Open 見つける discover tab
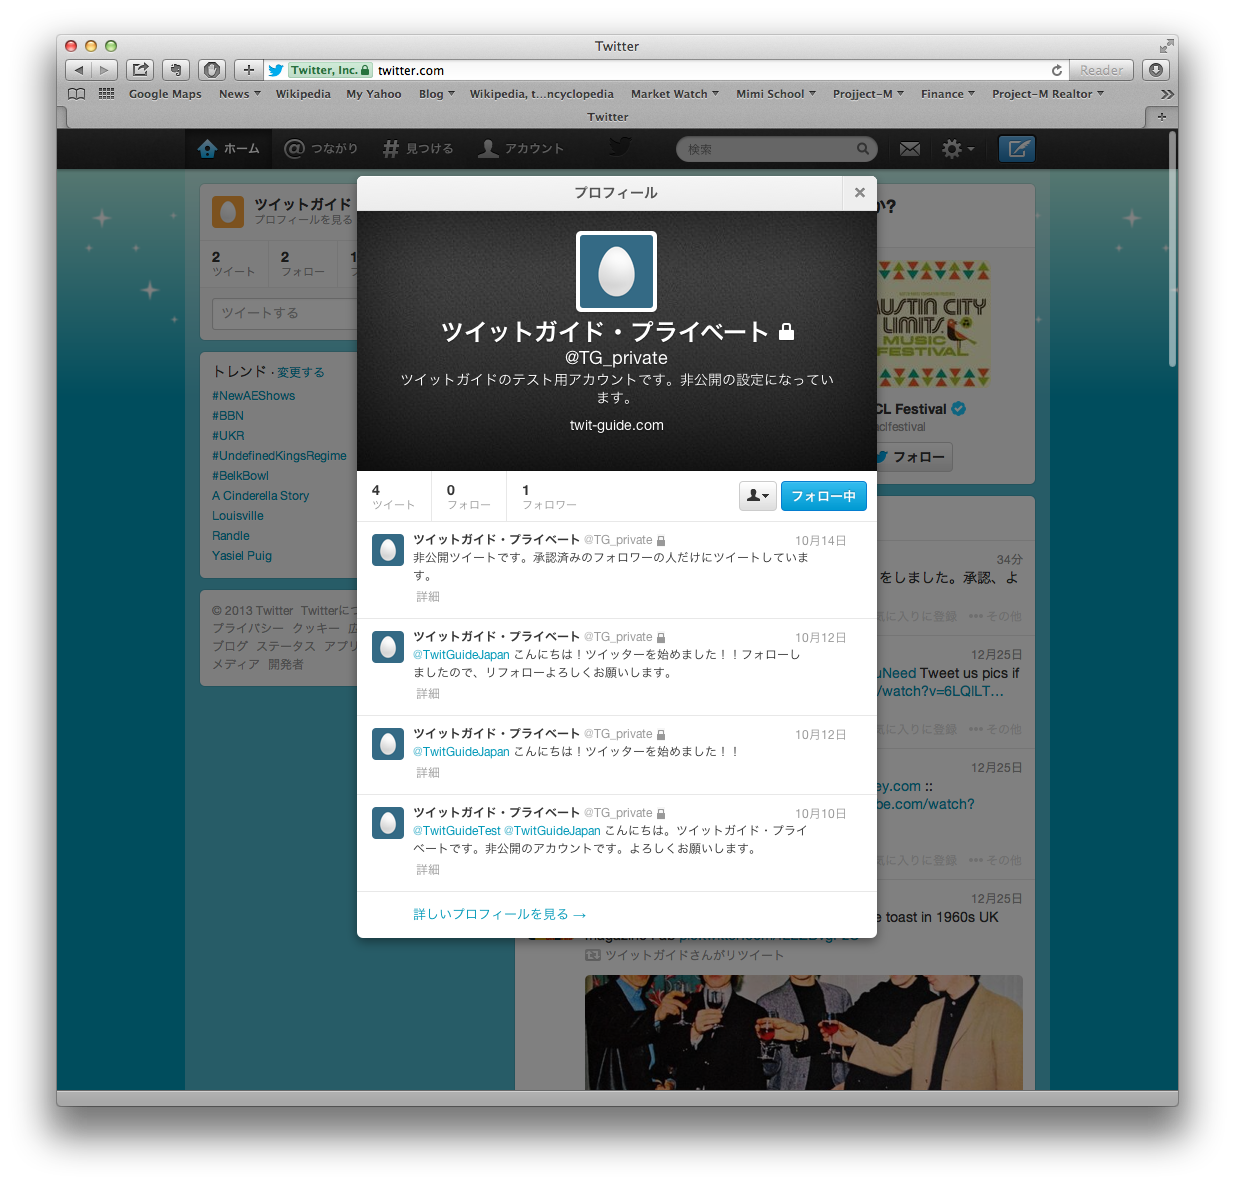Viewport: 1235px width, 1185px height. click(418, 149)
